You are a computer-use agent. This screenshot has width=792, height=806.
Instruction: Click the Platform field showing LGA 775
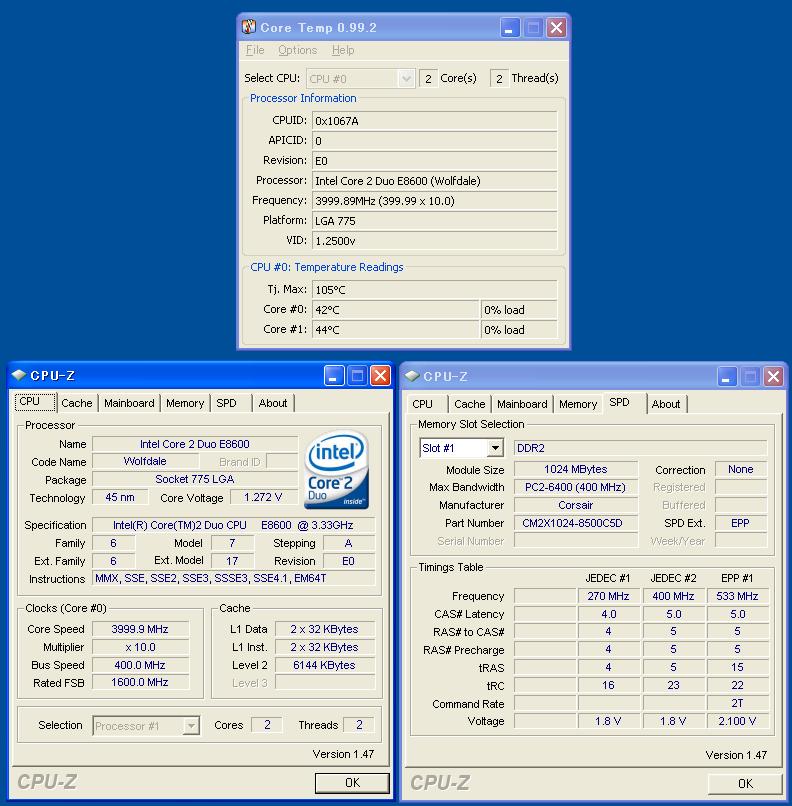[x=435, y=221]
